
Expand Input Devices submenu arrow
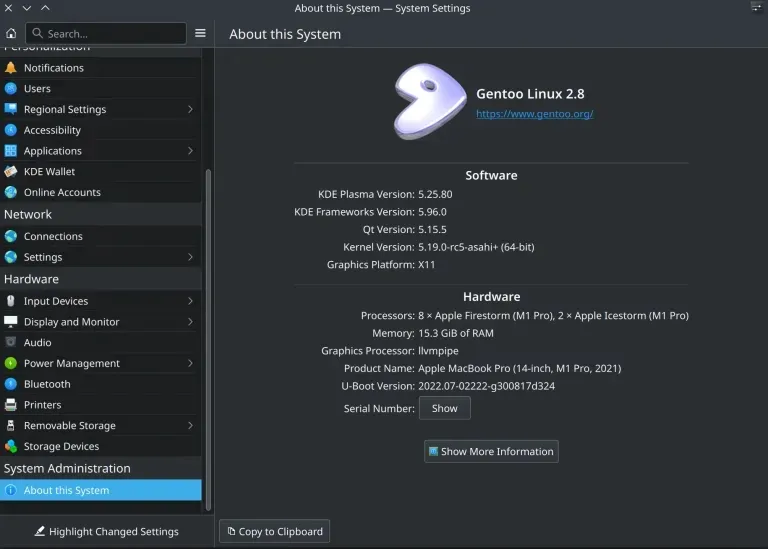pyautogui.click(x=190, y=301)
